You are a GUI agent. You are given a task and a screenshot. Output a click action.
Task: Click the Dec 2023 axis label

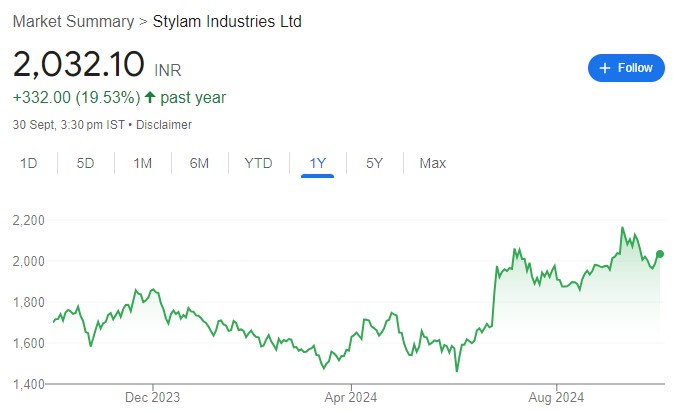click(x=153, y=397)
